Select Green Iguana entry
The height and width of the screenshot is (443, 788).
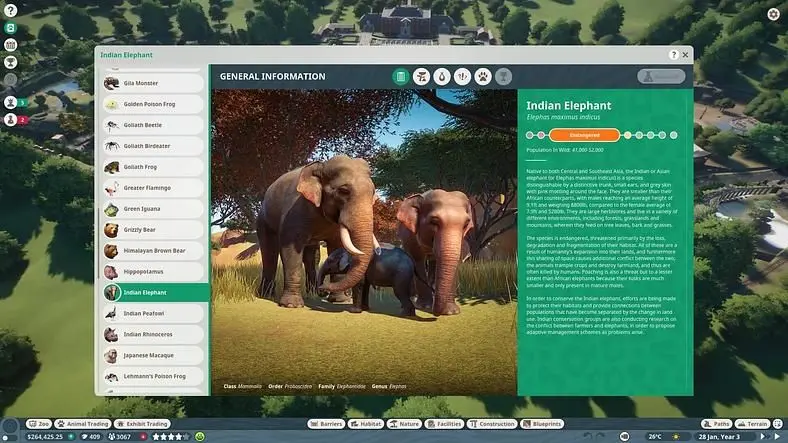[x=153, y=208]
